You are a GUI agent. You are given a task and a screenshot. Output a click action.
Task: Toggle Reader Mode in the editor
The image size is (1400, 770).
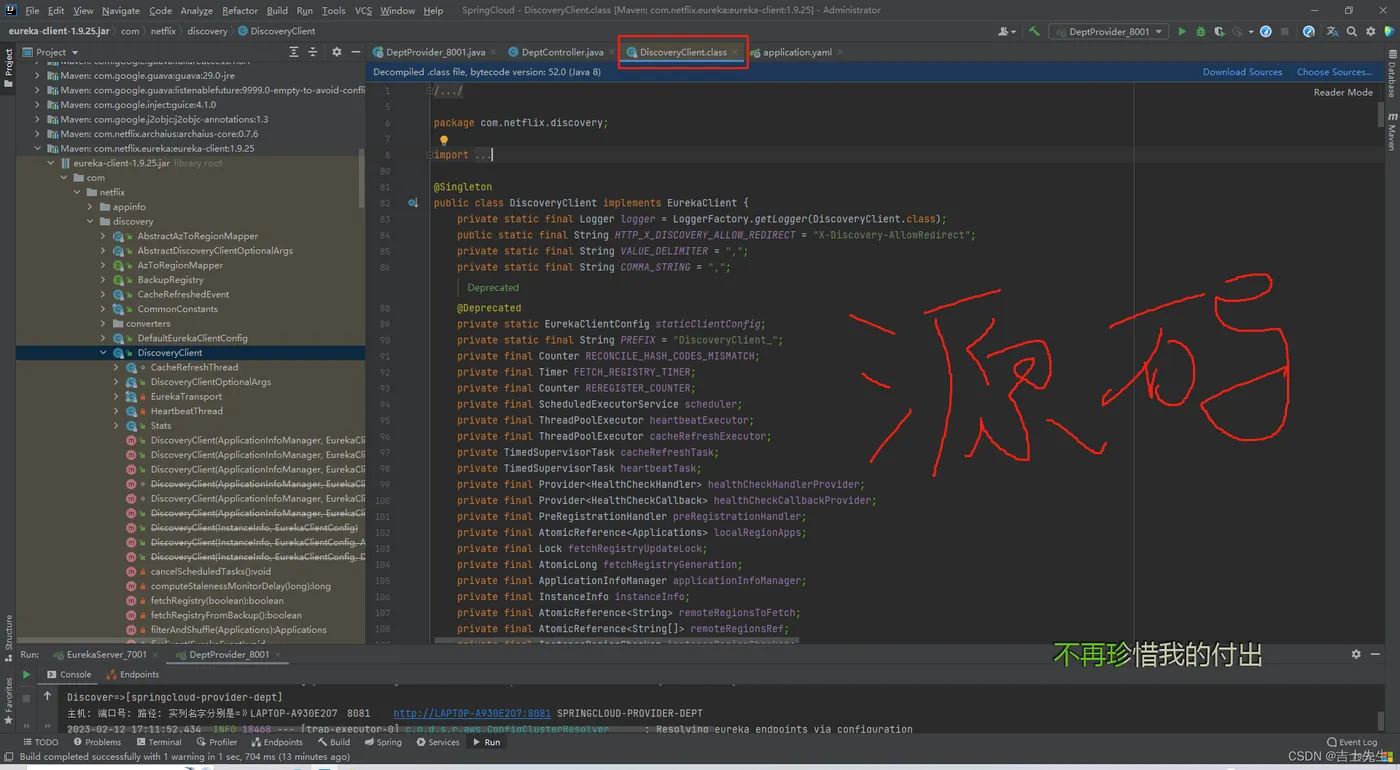coord(1342,92)
